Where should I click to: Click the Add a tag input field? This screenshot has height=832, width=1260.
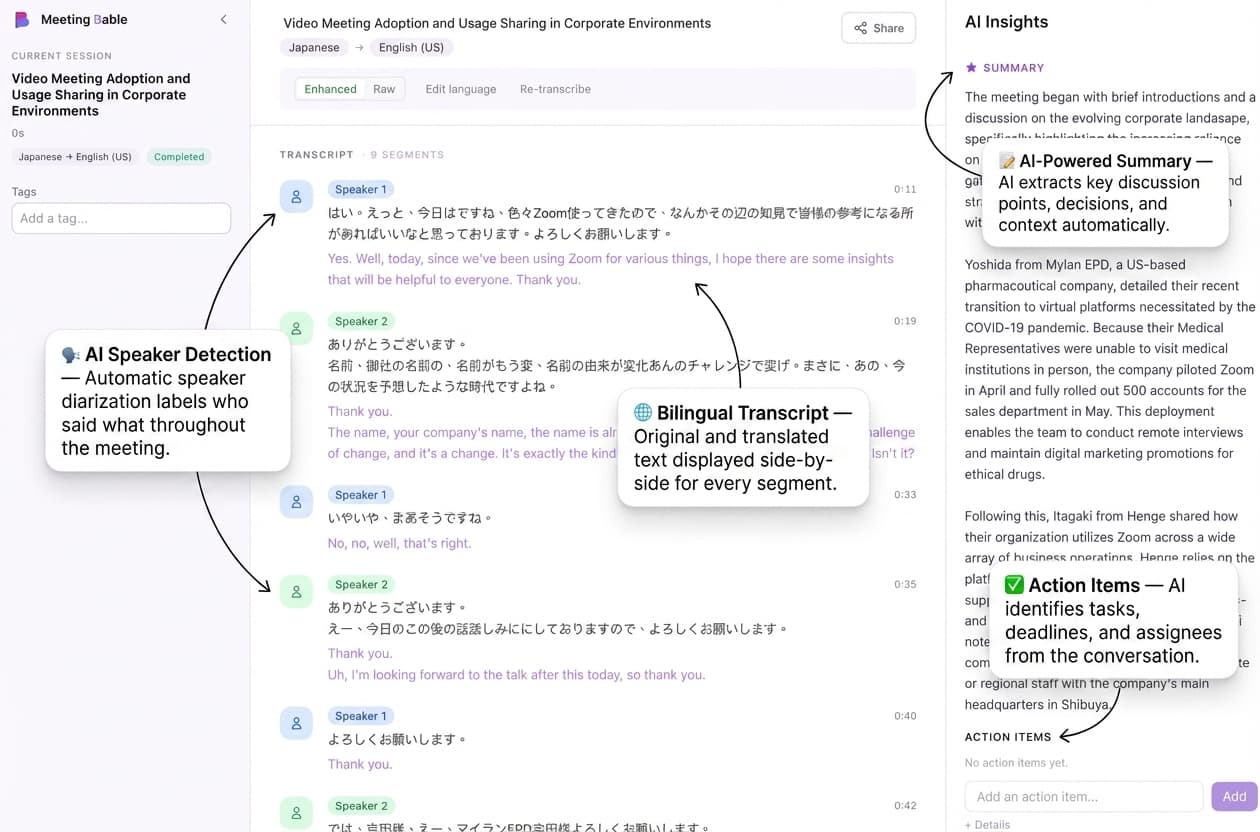point(120,218)
